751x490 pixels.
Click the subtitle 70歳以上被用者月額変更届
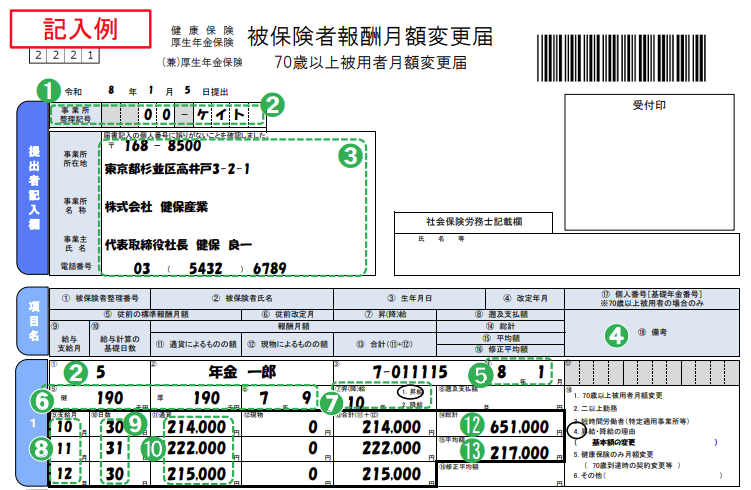point(370,62)
